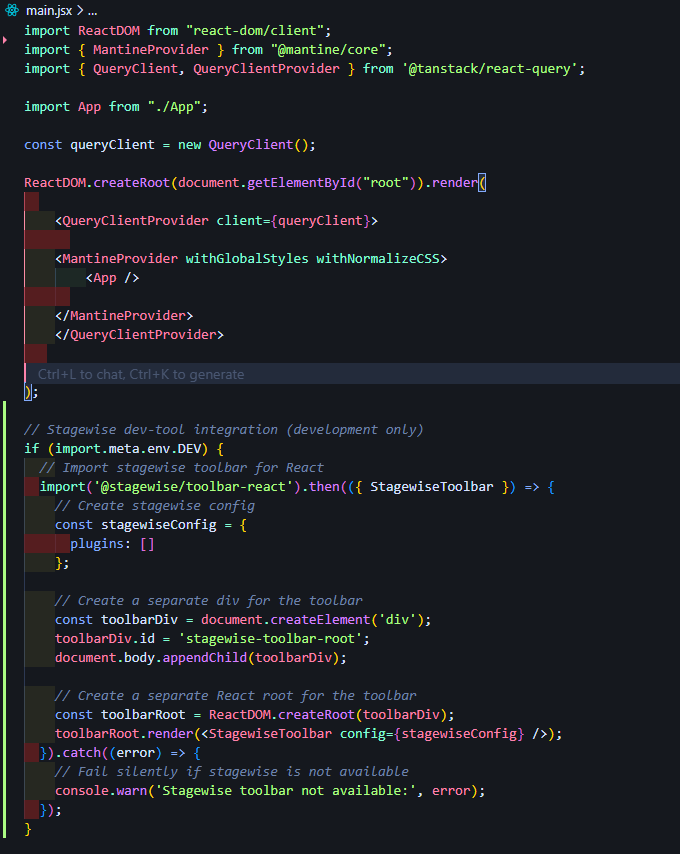
Task: Click the "root" string argument
Action: click(x=386, y=182)
